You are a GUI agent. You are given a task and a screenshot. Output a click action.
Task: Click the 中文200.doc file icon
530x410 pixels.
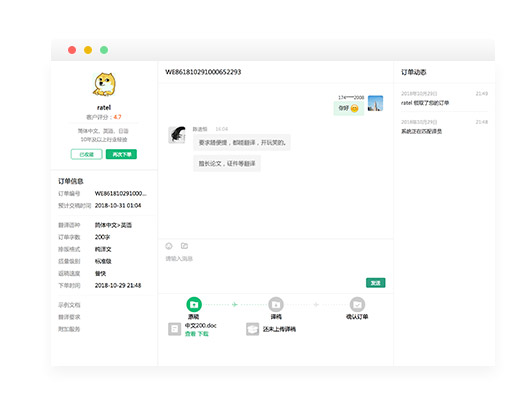[x=174, y=329]
